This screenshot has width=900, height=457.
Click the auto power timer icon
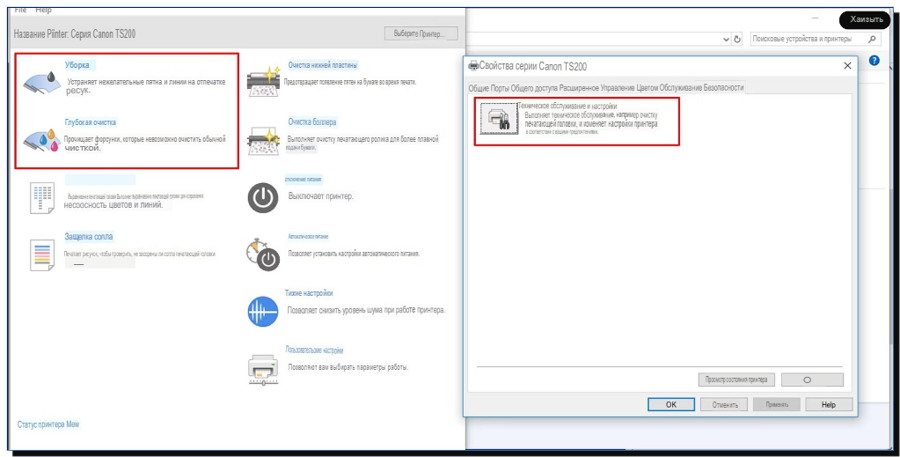pyautogui.click(x=262, y=253)
